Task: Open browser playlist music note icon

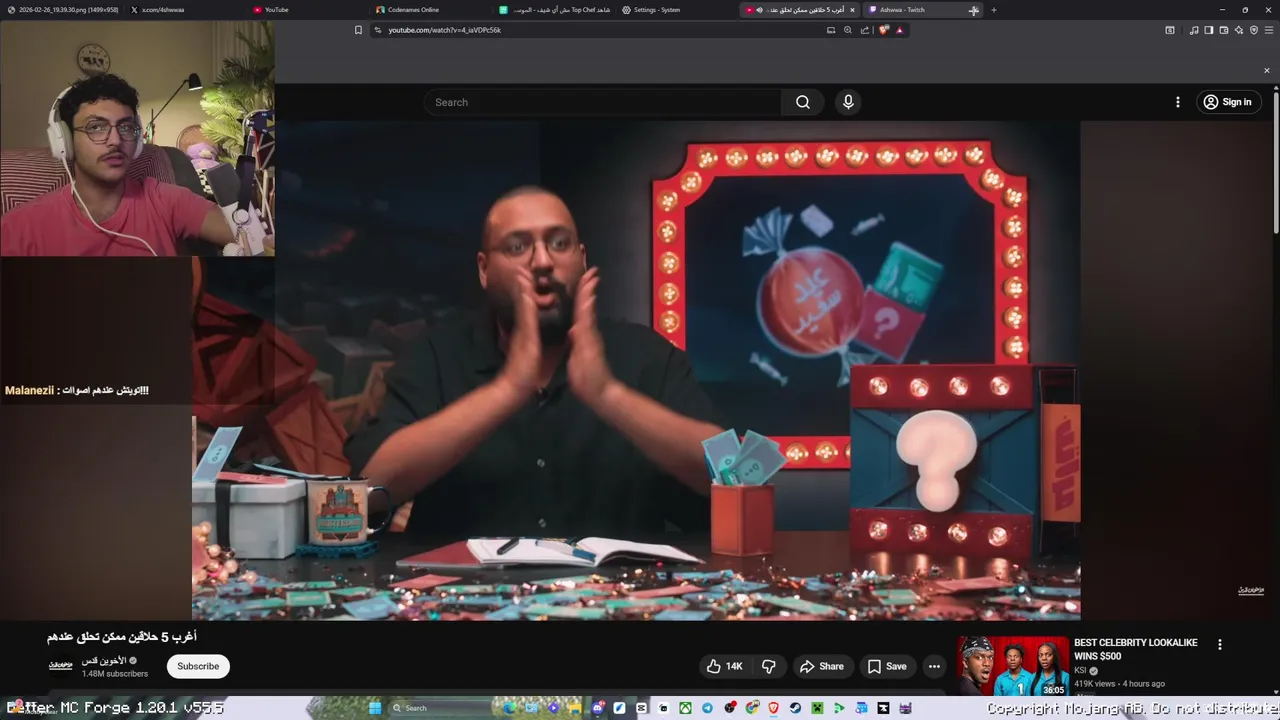Action: (1194, 30)
